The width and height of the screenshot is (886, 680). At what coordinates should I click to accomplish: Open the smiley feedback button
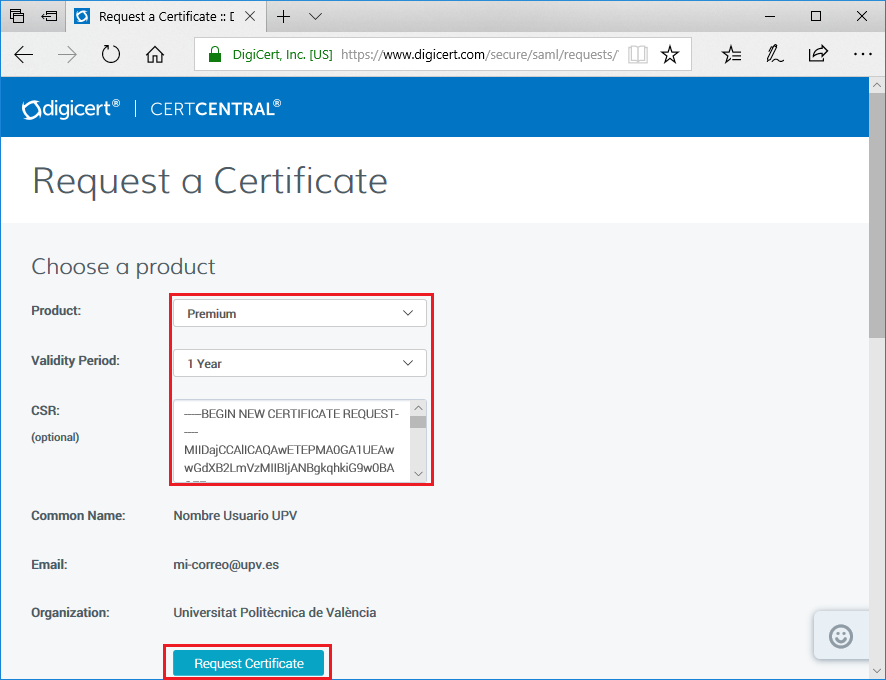tap(841, 636)
